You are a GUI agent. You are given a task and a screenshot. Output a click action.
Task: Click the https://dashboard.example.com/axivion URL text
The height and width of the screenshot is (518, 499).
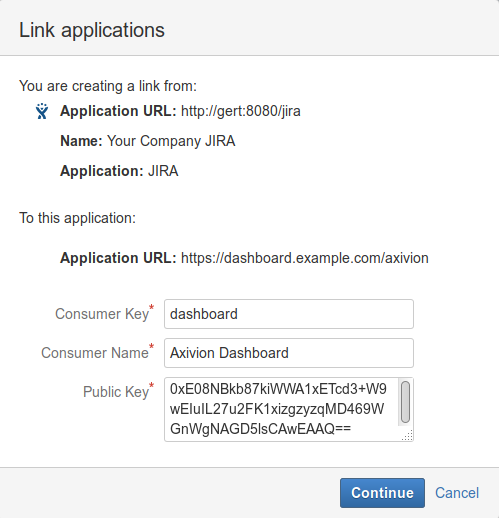click(305, 258)
